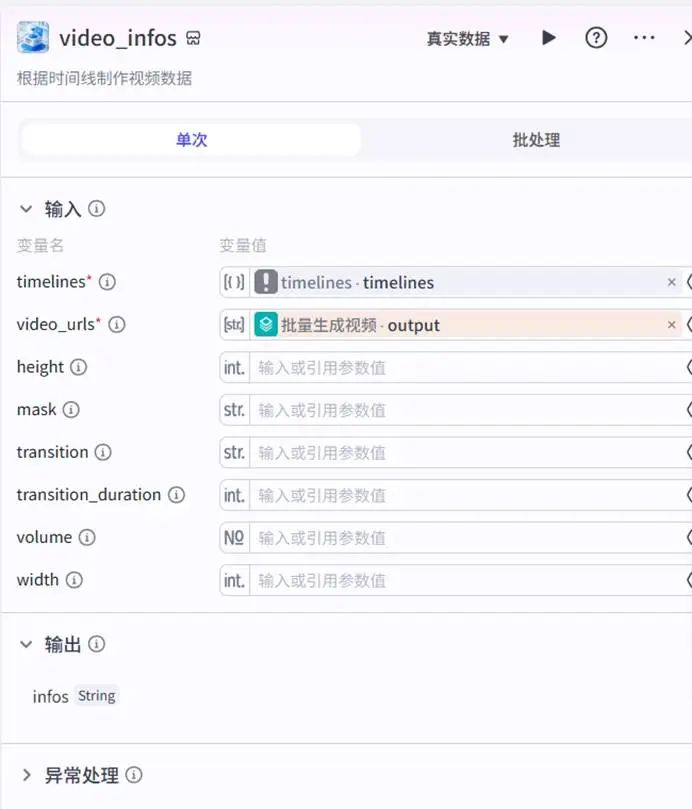This screenshot has height=809, width=692.
Task: Remove the timelines reference value
Action: [672, 283]
